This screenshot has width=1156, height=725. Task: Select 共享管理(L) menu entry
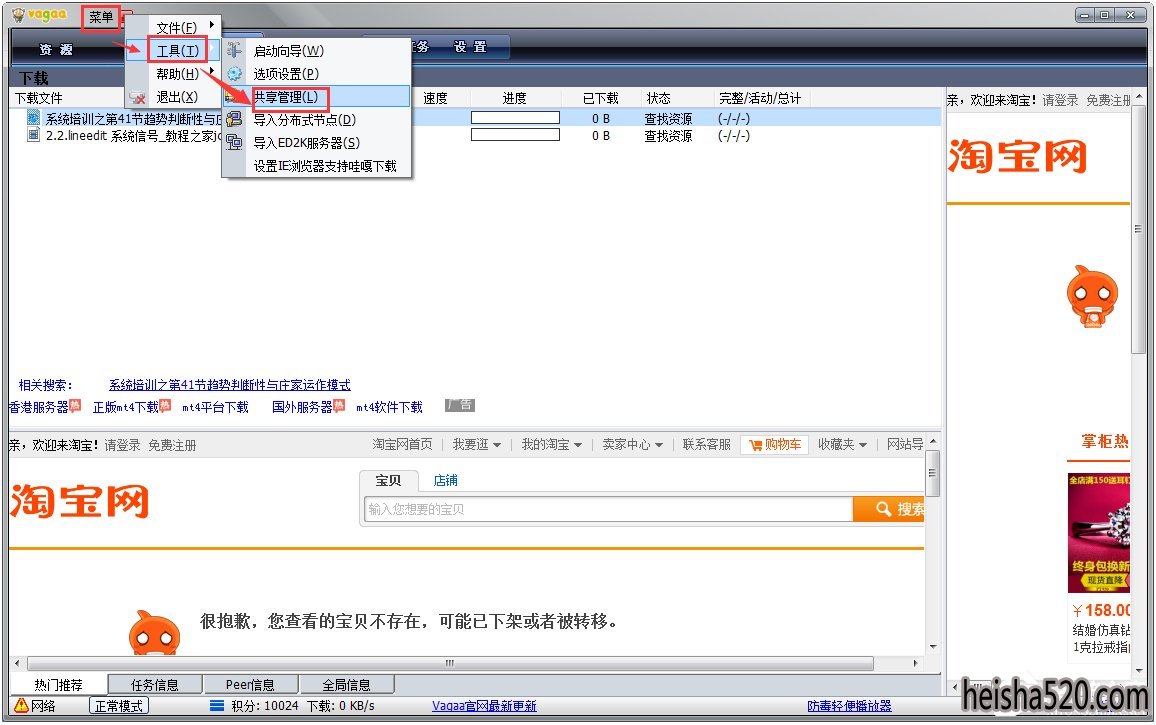(286, 97)
